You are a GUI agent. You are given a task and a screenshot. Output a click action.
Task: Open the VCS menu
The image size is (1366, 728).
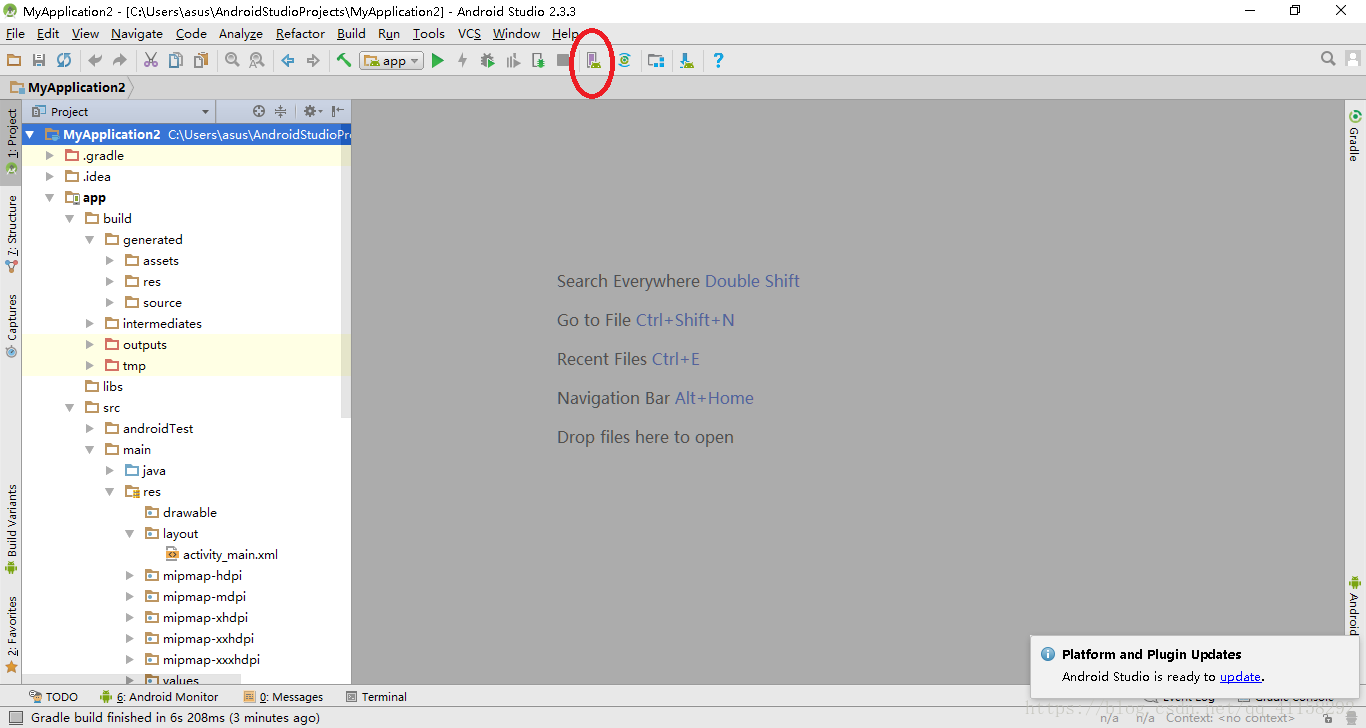click(x=469, y=33)
